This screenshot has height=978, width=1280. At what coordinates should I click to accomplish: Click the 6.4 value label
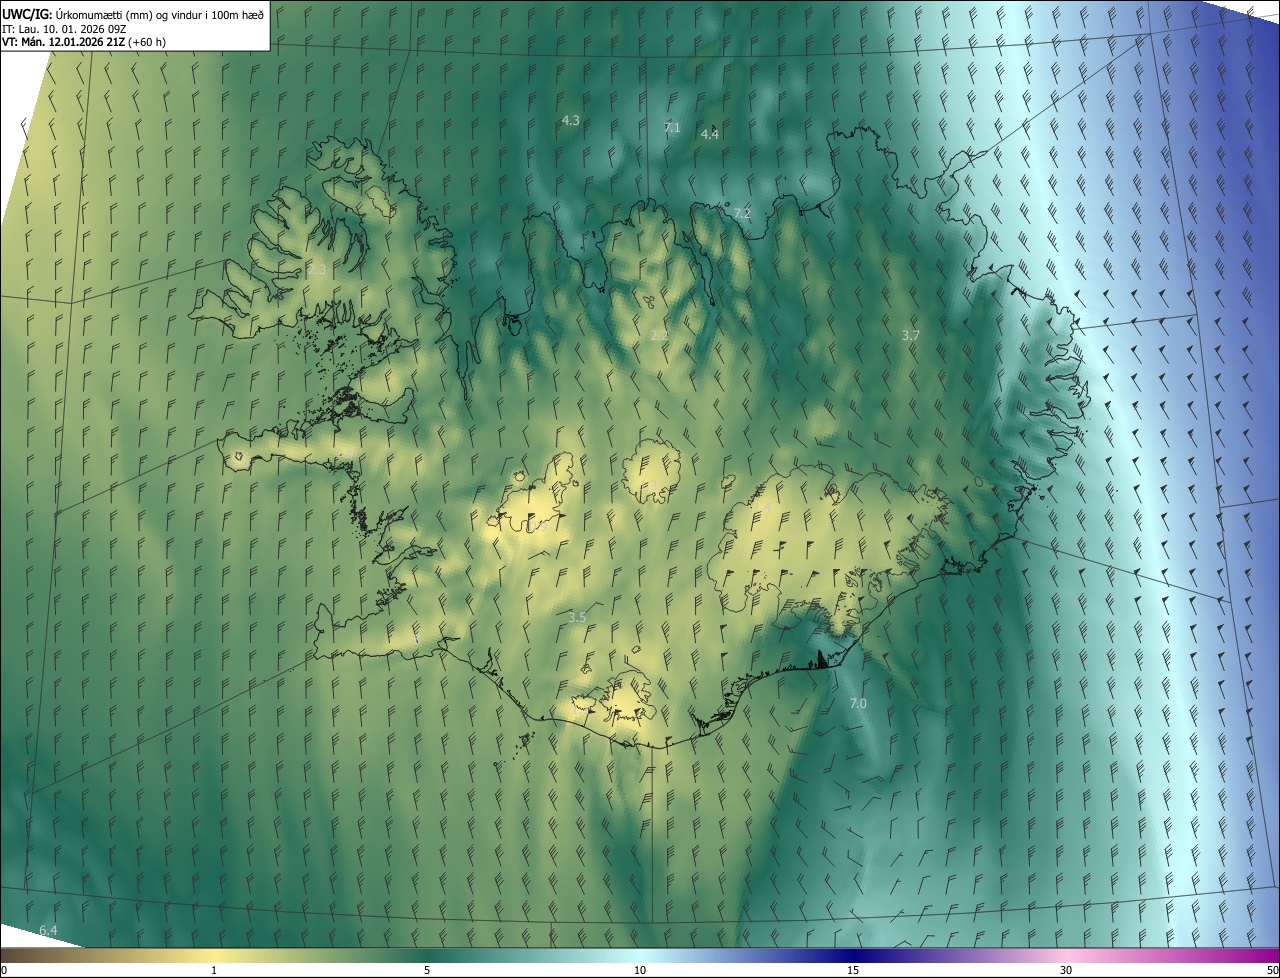click(48, 931)
